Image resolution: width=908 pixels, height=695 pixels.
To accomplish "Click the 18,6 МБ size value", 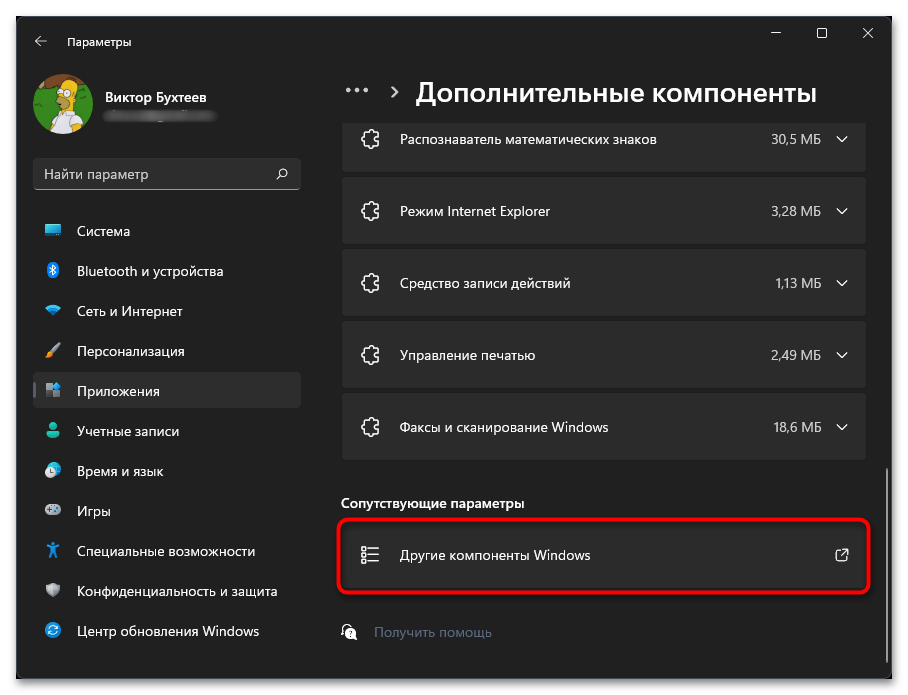I will click(x=797, y=427).
